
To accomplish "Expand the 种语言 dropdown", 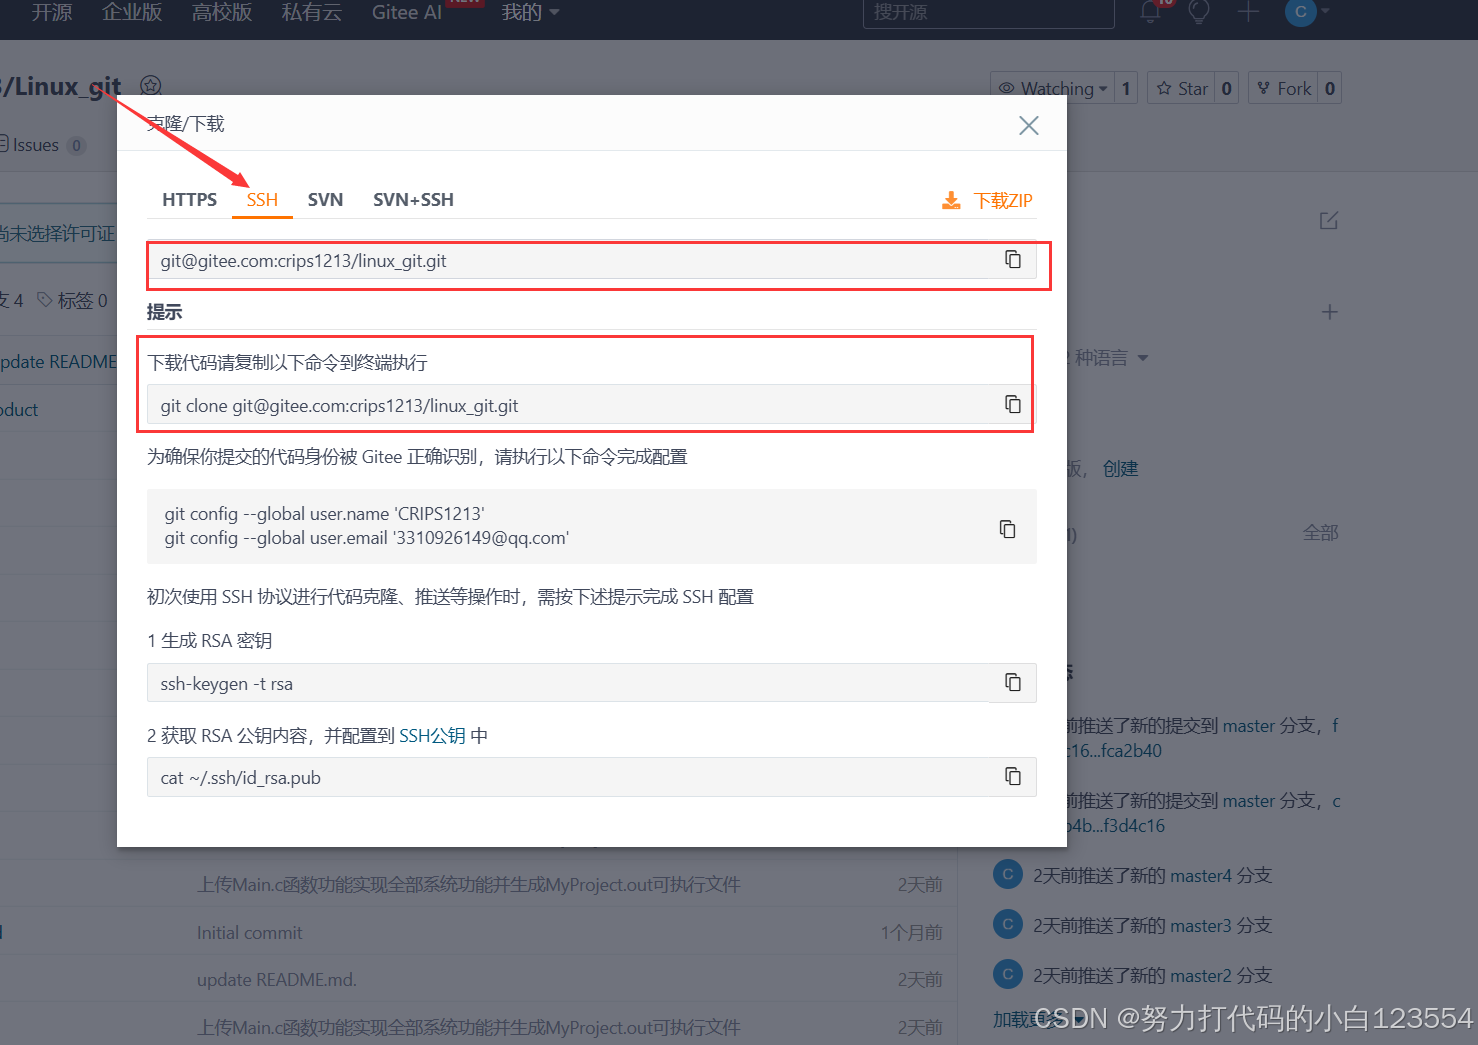I will pyautogui.click(x=1108, y=358).
